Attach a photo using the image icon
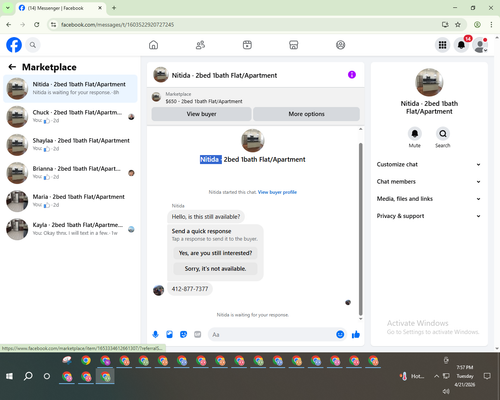Screen dimensions: 500x400 pos(169,334)
